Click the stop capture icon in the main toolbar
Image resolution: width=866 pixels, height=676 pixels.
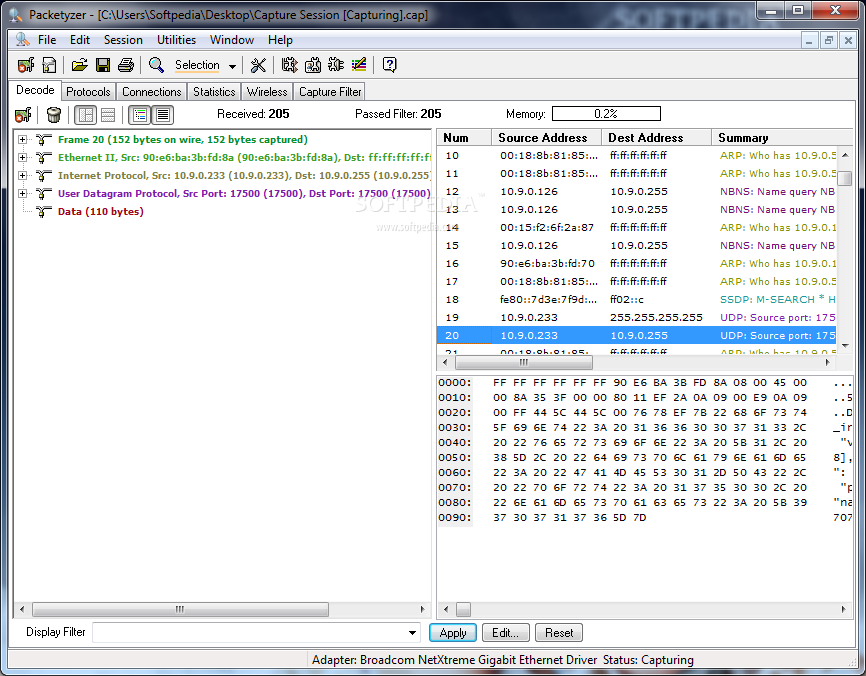pyautogui.click(x=26, y=65)
